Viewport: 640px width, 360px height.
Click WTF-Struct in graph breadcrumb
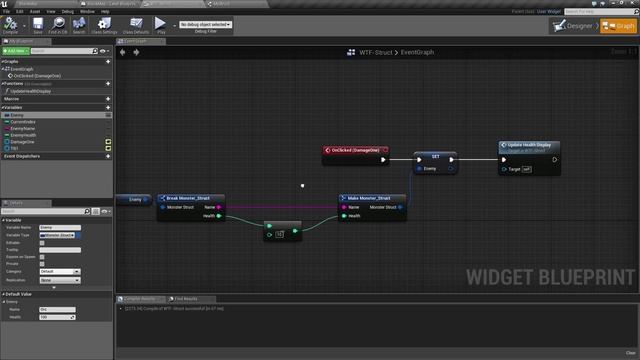pos(376,52)
